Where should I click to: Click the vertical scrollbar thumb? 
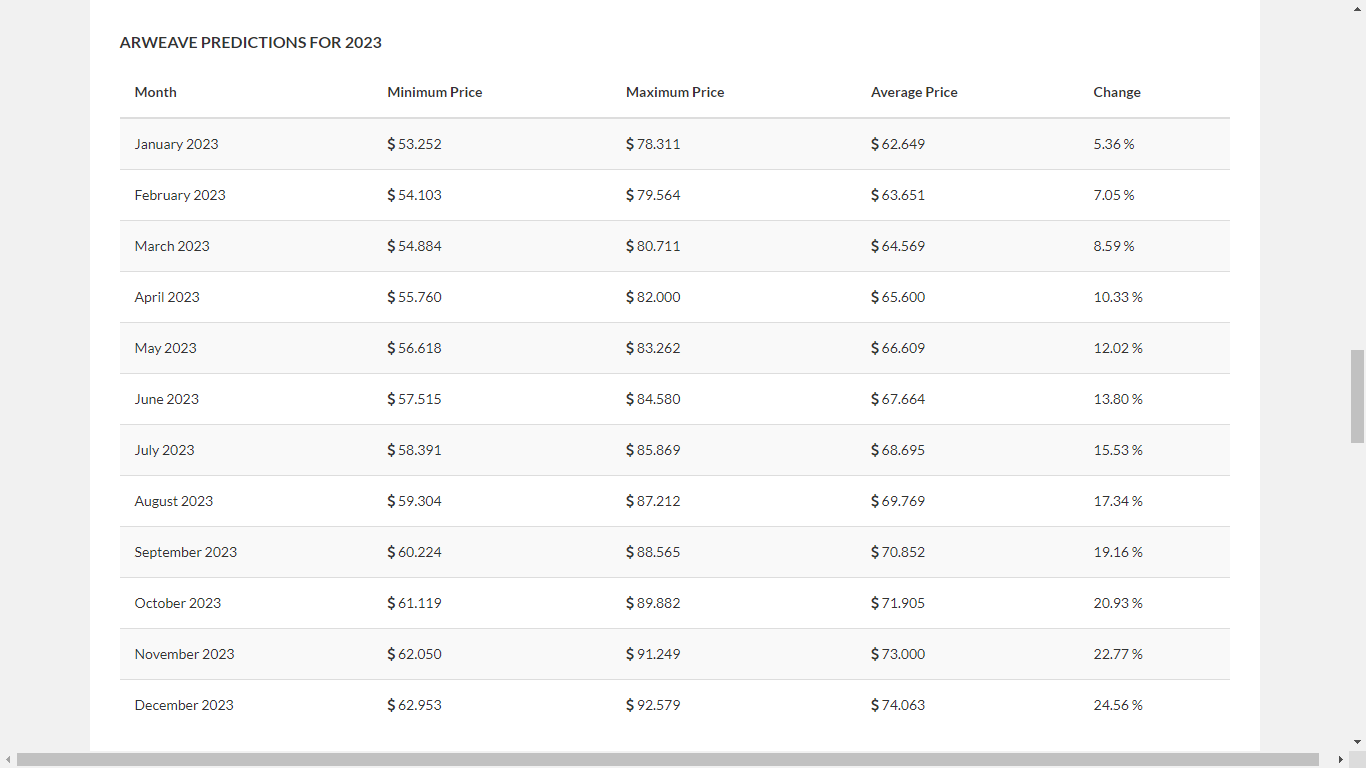1357,396
